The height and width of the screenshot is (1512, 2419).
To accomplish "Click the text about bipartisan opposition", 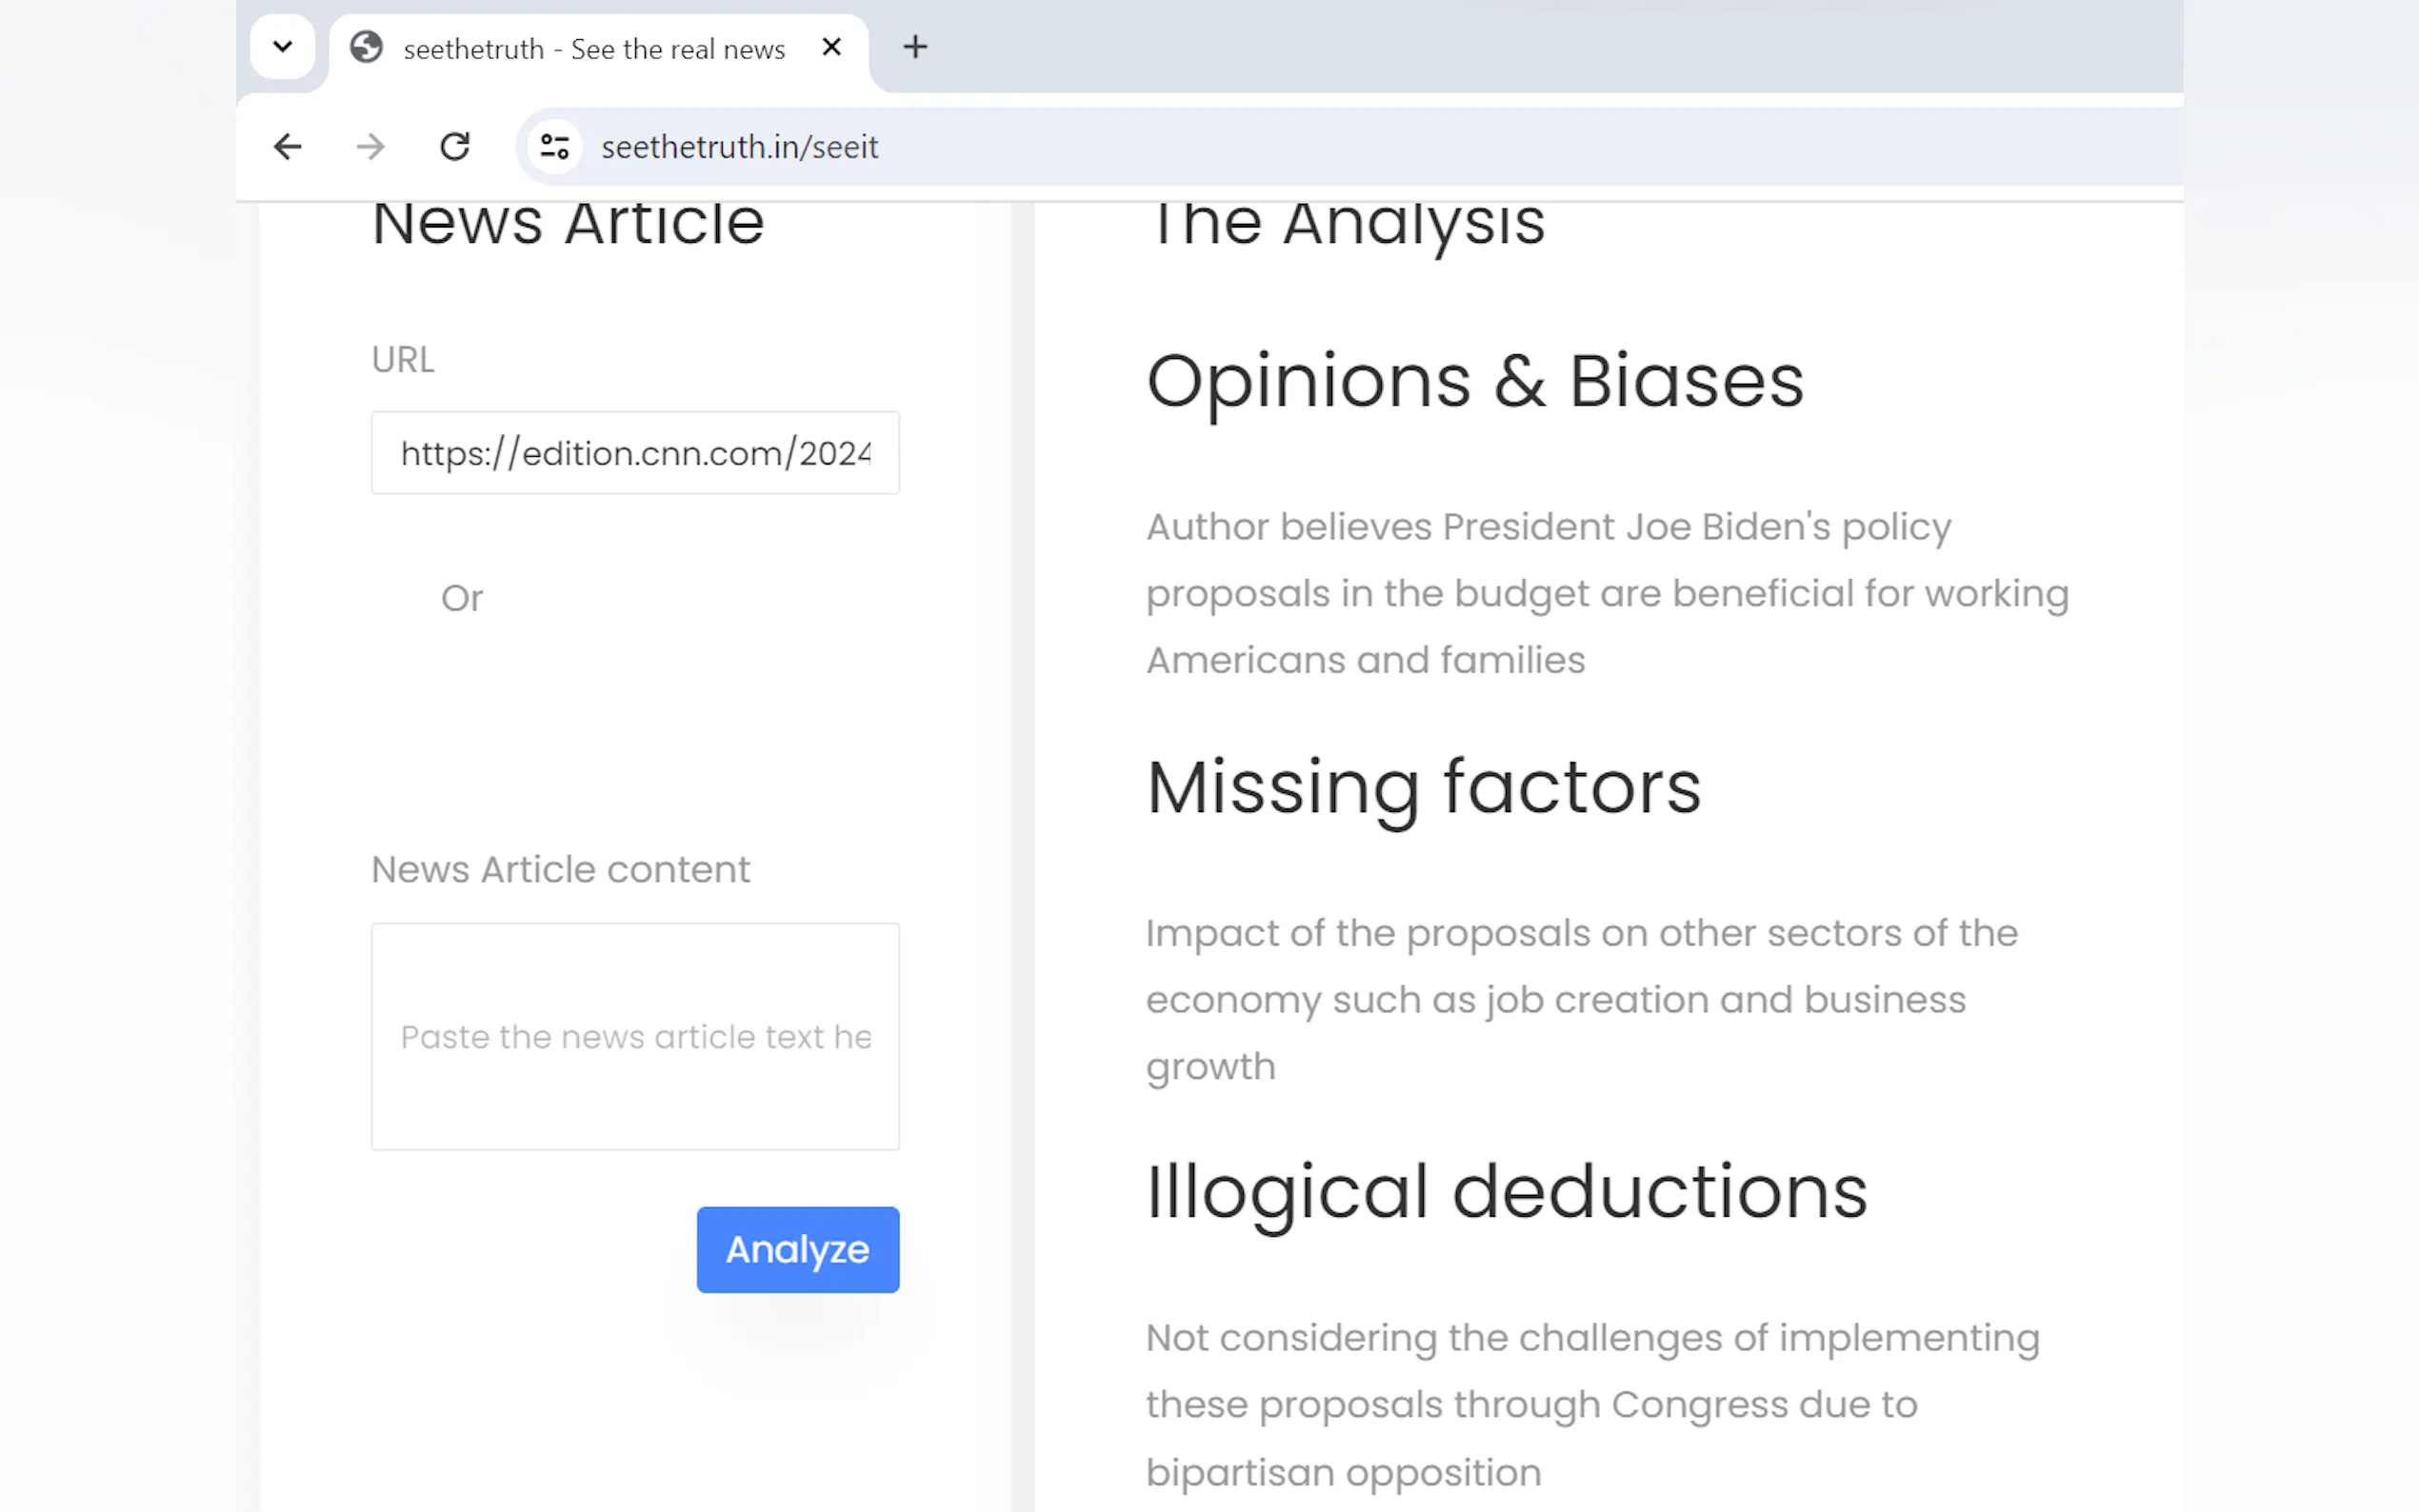I will click(x=1590, y=1405).
